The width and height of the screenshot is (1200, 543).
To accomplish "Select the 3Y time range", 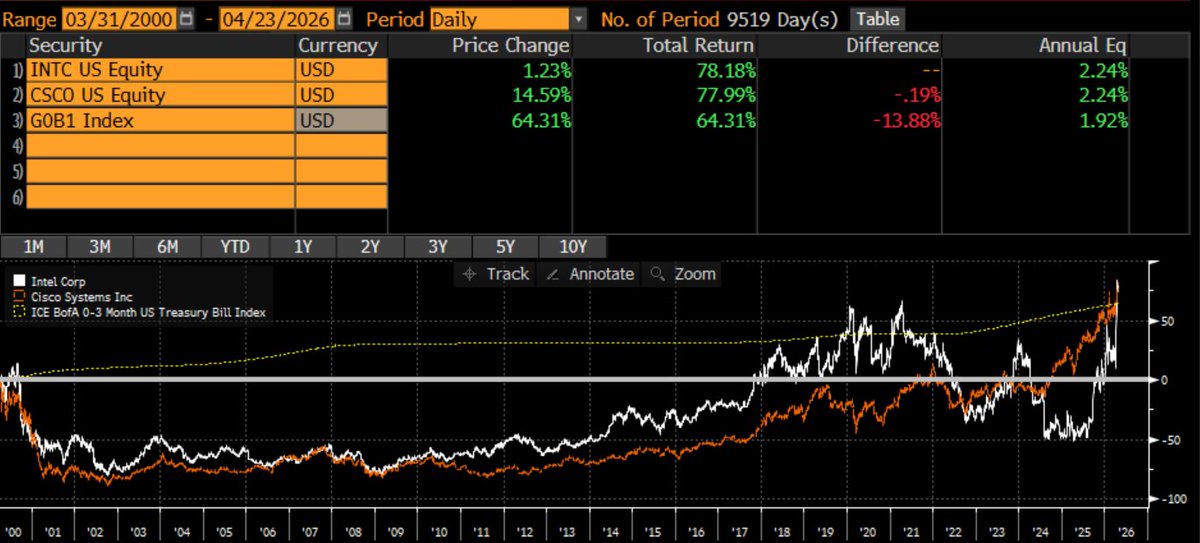I will coord(437,247).
